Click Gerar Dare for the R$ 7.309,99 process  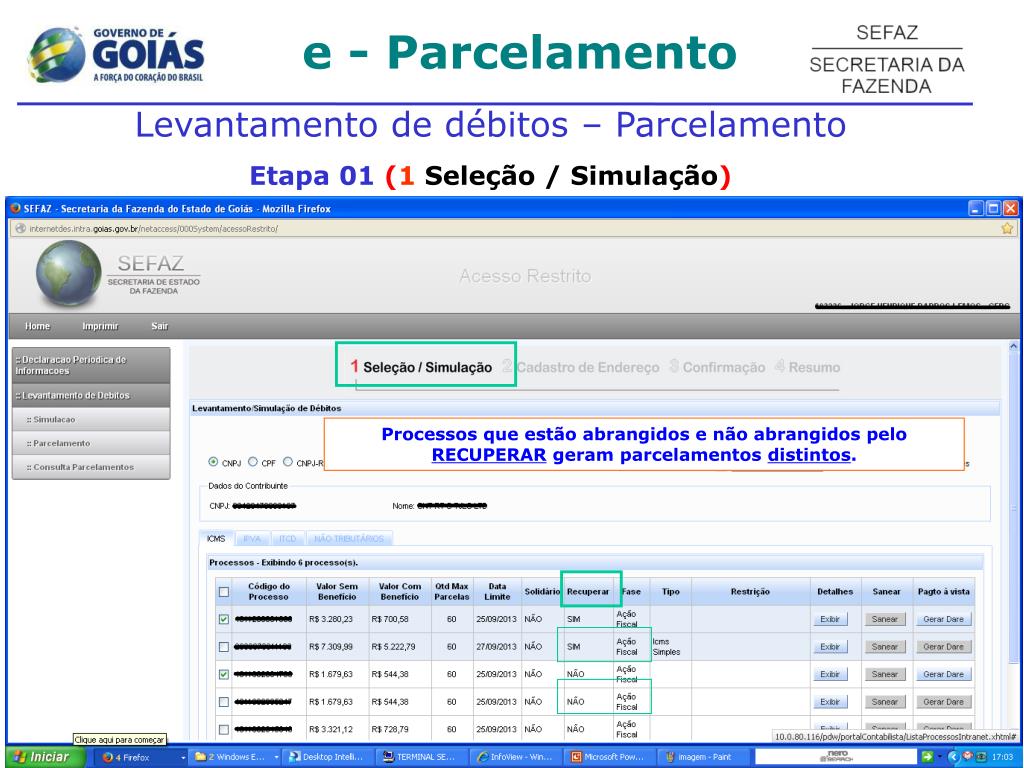click(x=944, y=647)
